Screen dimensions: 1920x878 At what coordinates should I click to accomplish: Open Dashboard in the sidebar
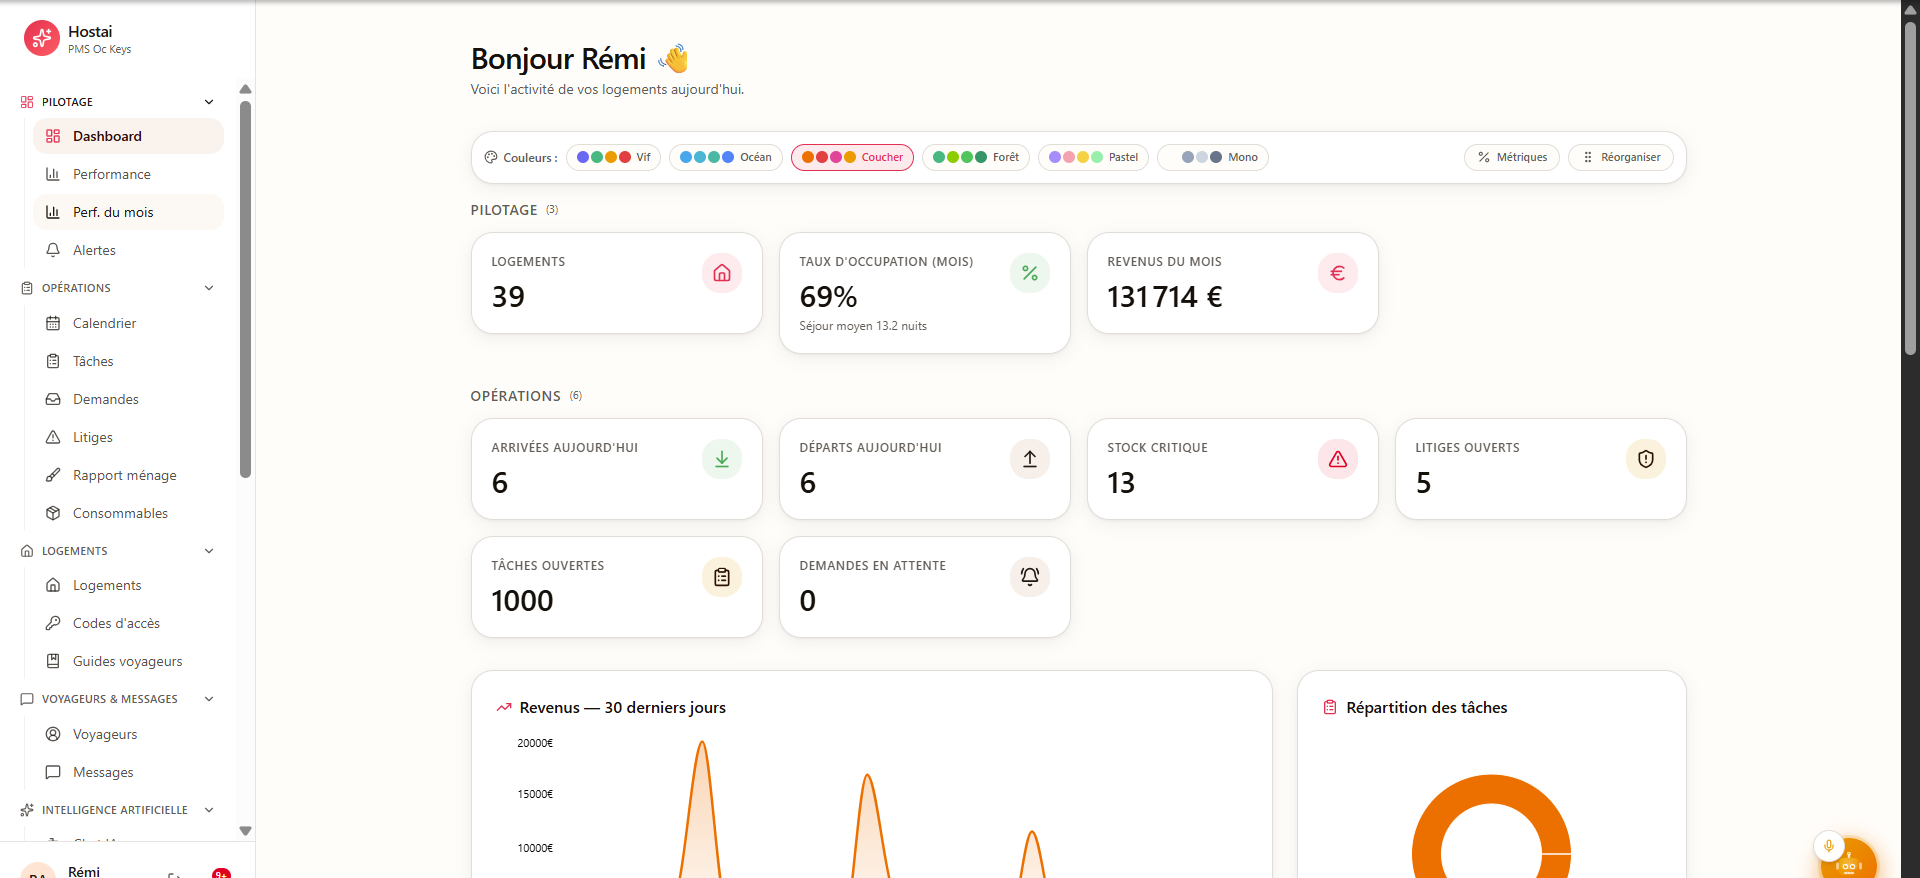pos(128,136)
